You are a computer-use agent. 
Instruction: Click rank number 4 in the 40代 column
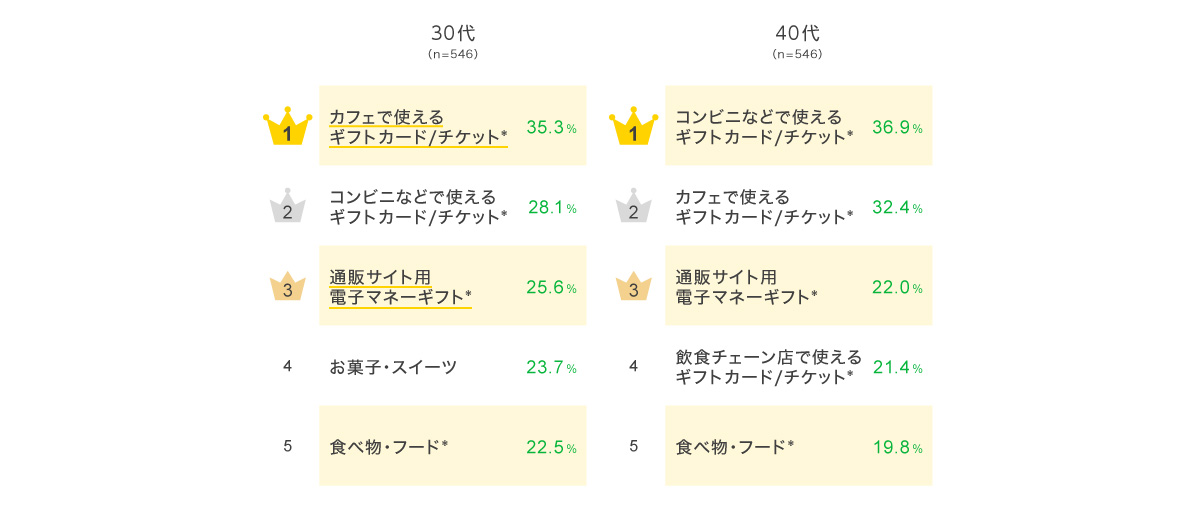pos(633,366)
